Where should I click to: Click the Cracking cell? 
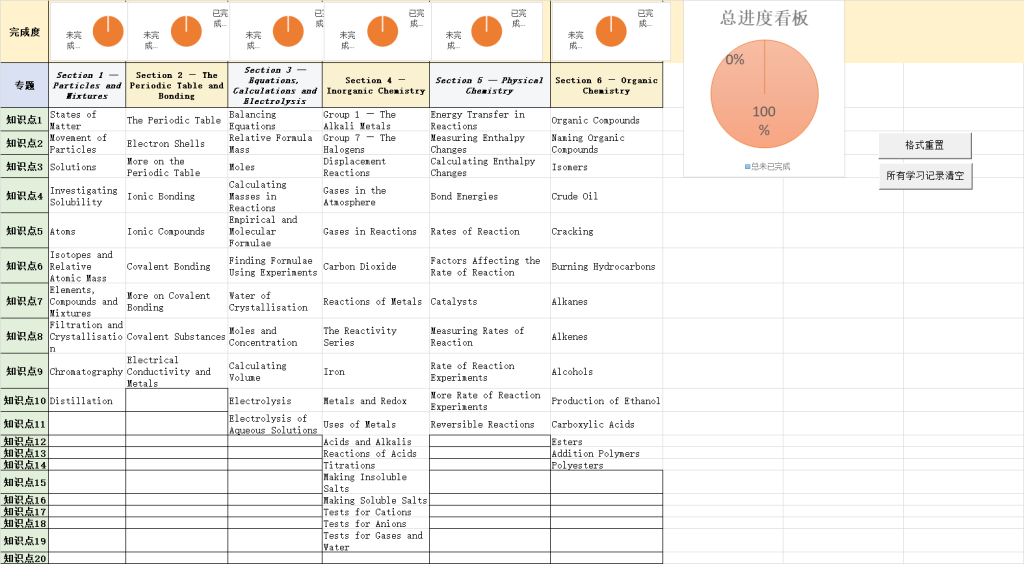pyautogui.click(x=607, y=231)
